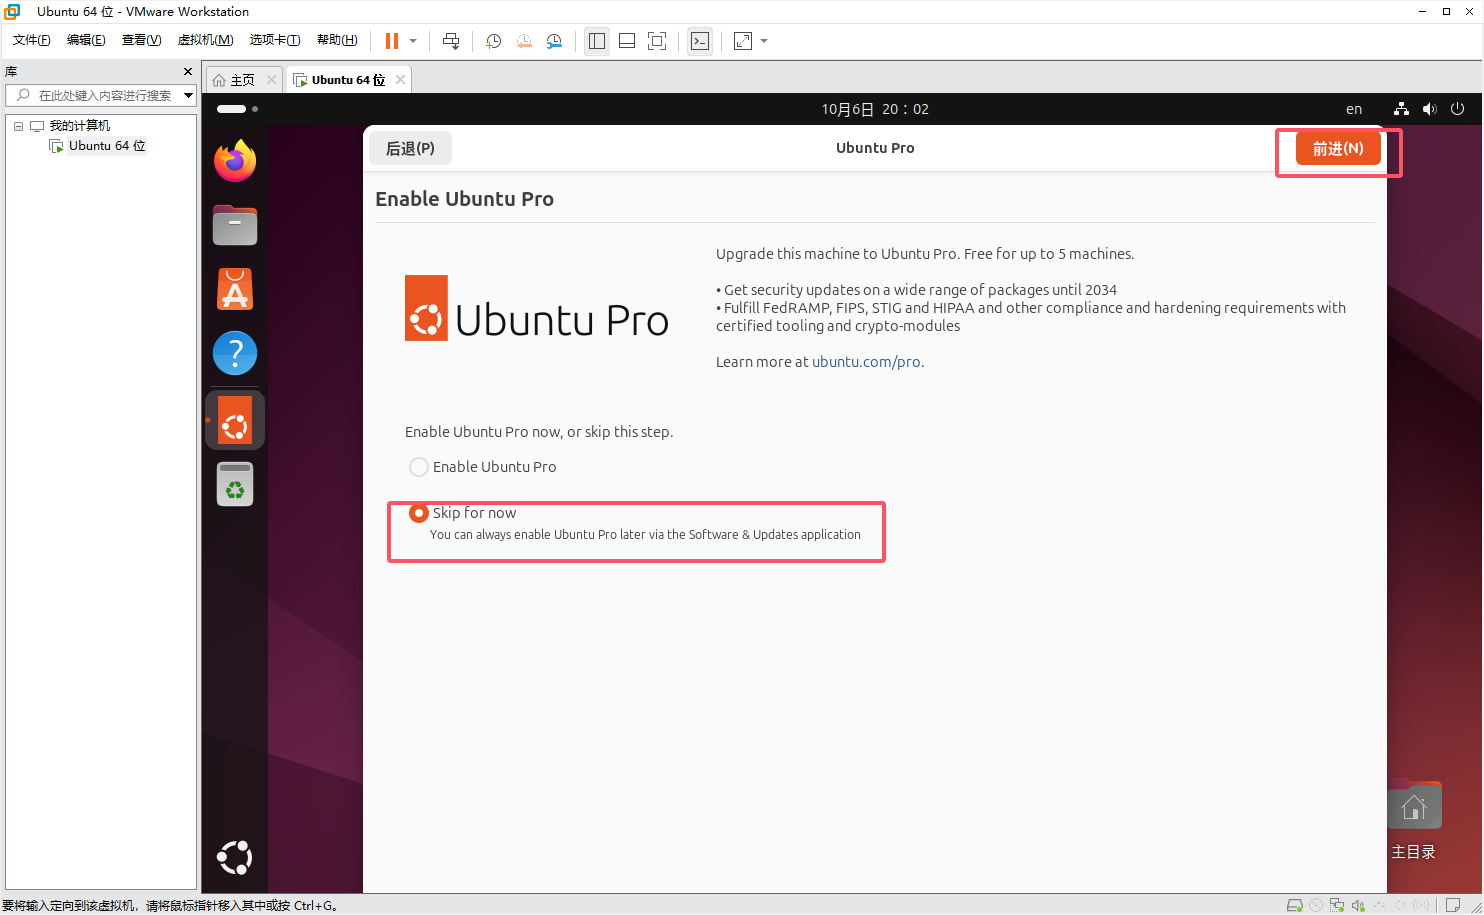1484x915 pixels.
Task: Show applications with the Ubuntu logo button
Action: 235,857
